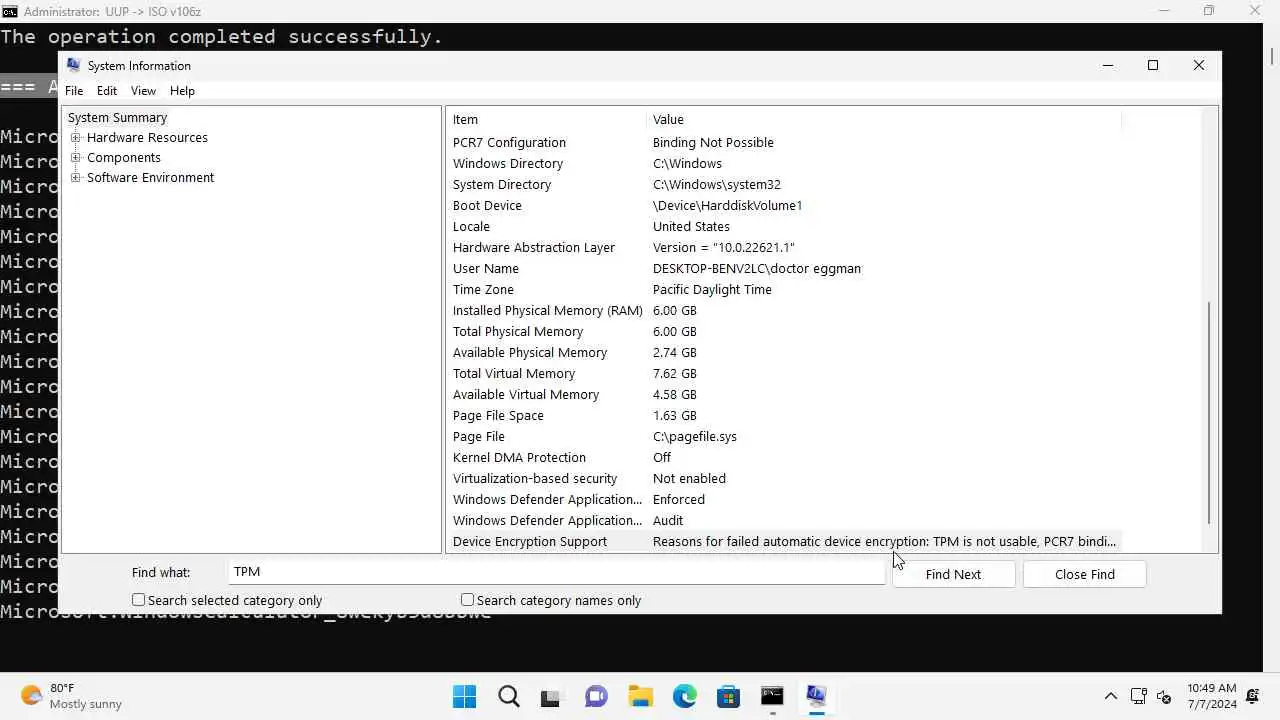
Task: Click the Command Prompt title bar icon
Action: click(x=9, y=11)
